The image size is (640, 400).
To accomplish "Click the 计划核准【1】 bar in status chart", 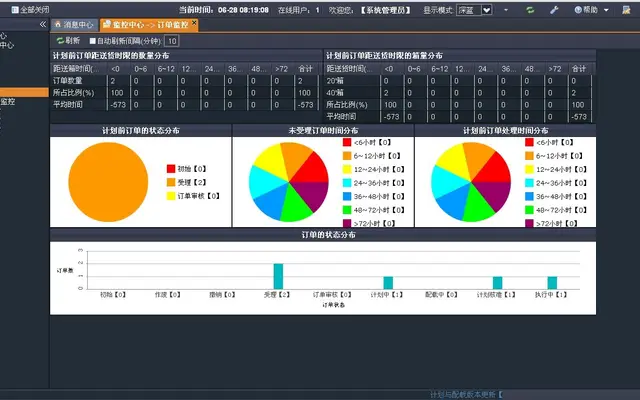I will tap(498, 283).
